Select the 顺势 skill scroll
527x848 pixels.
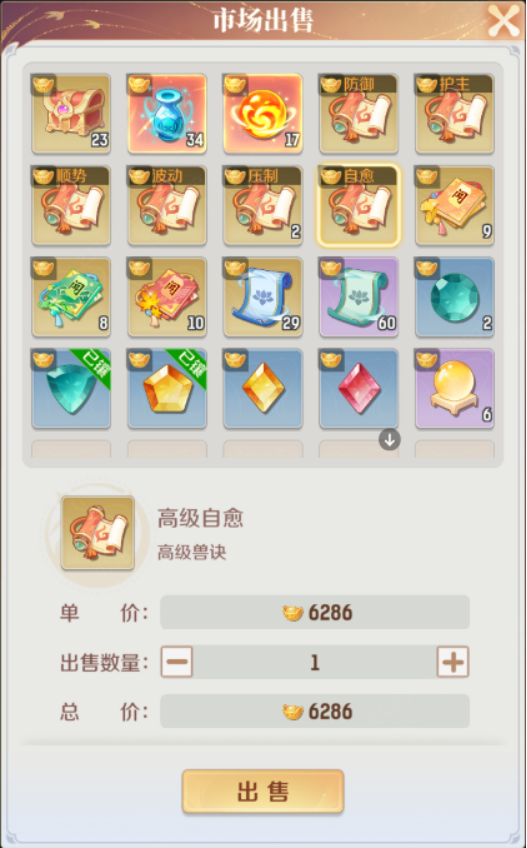[71, 206]
